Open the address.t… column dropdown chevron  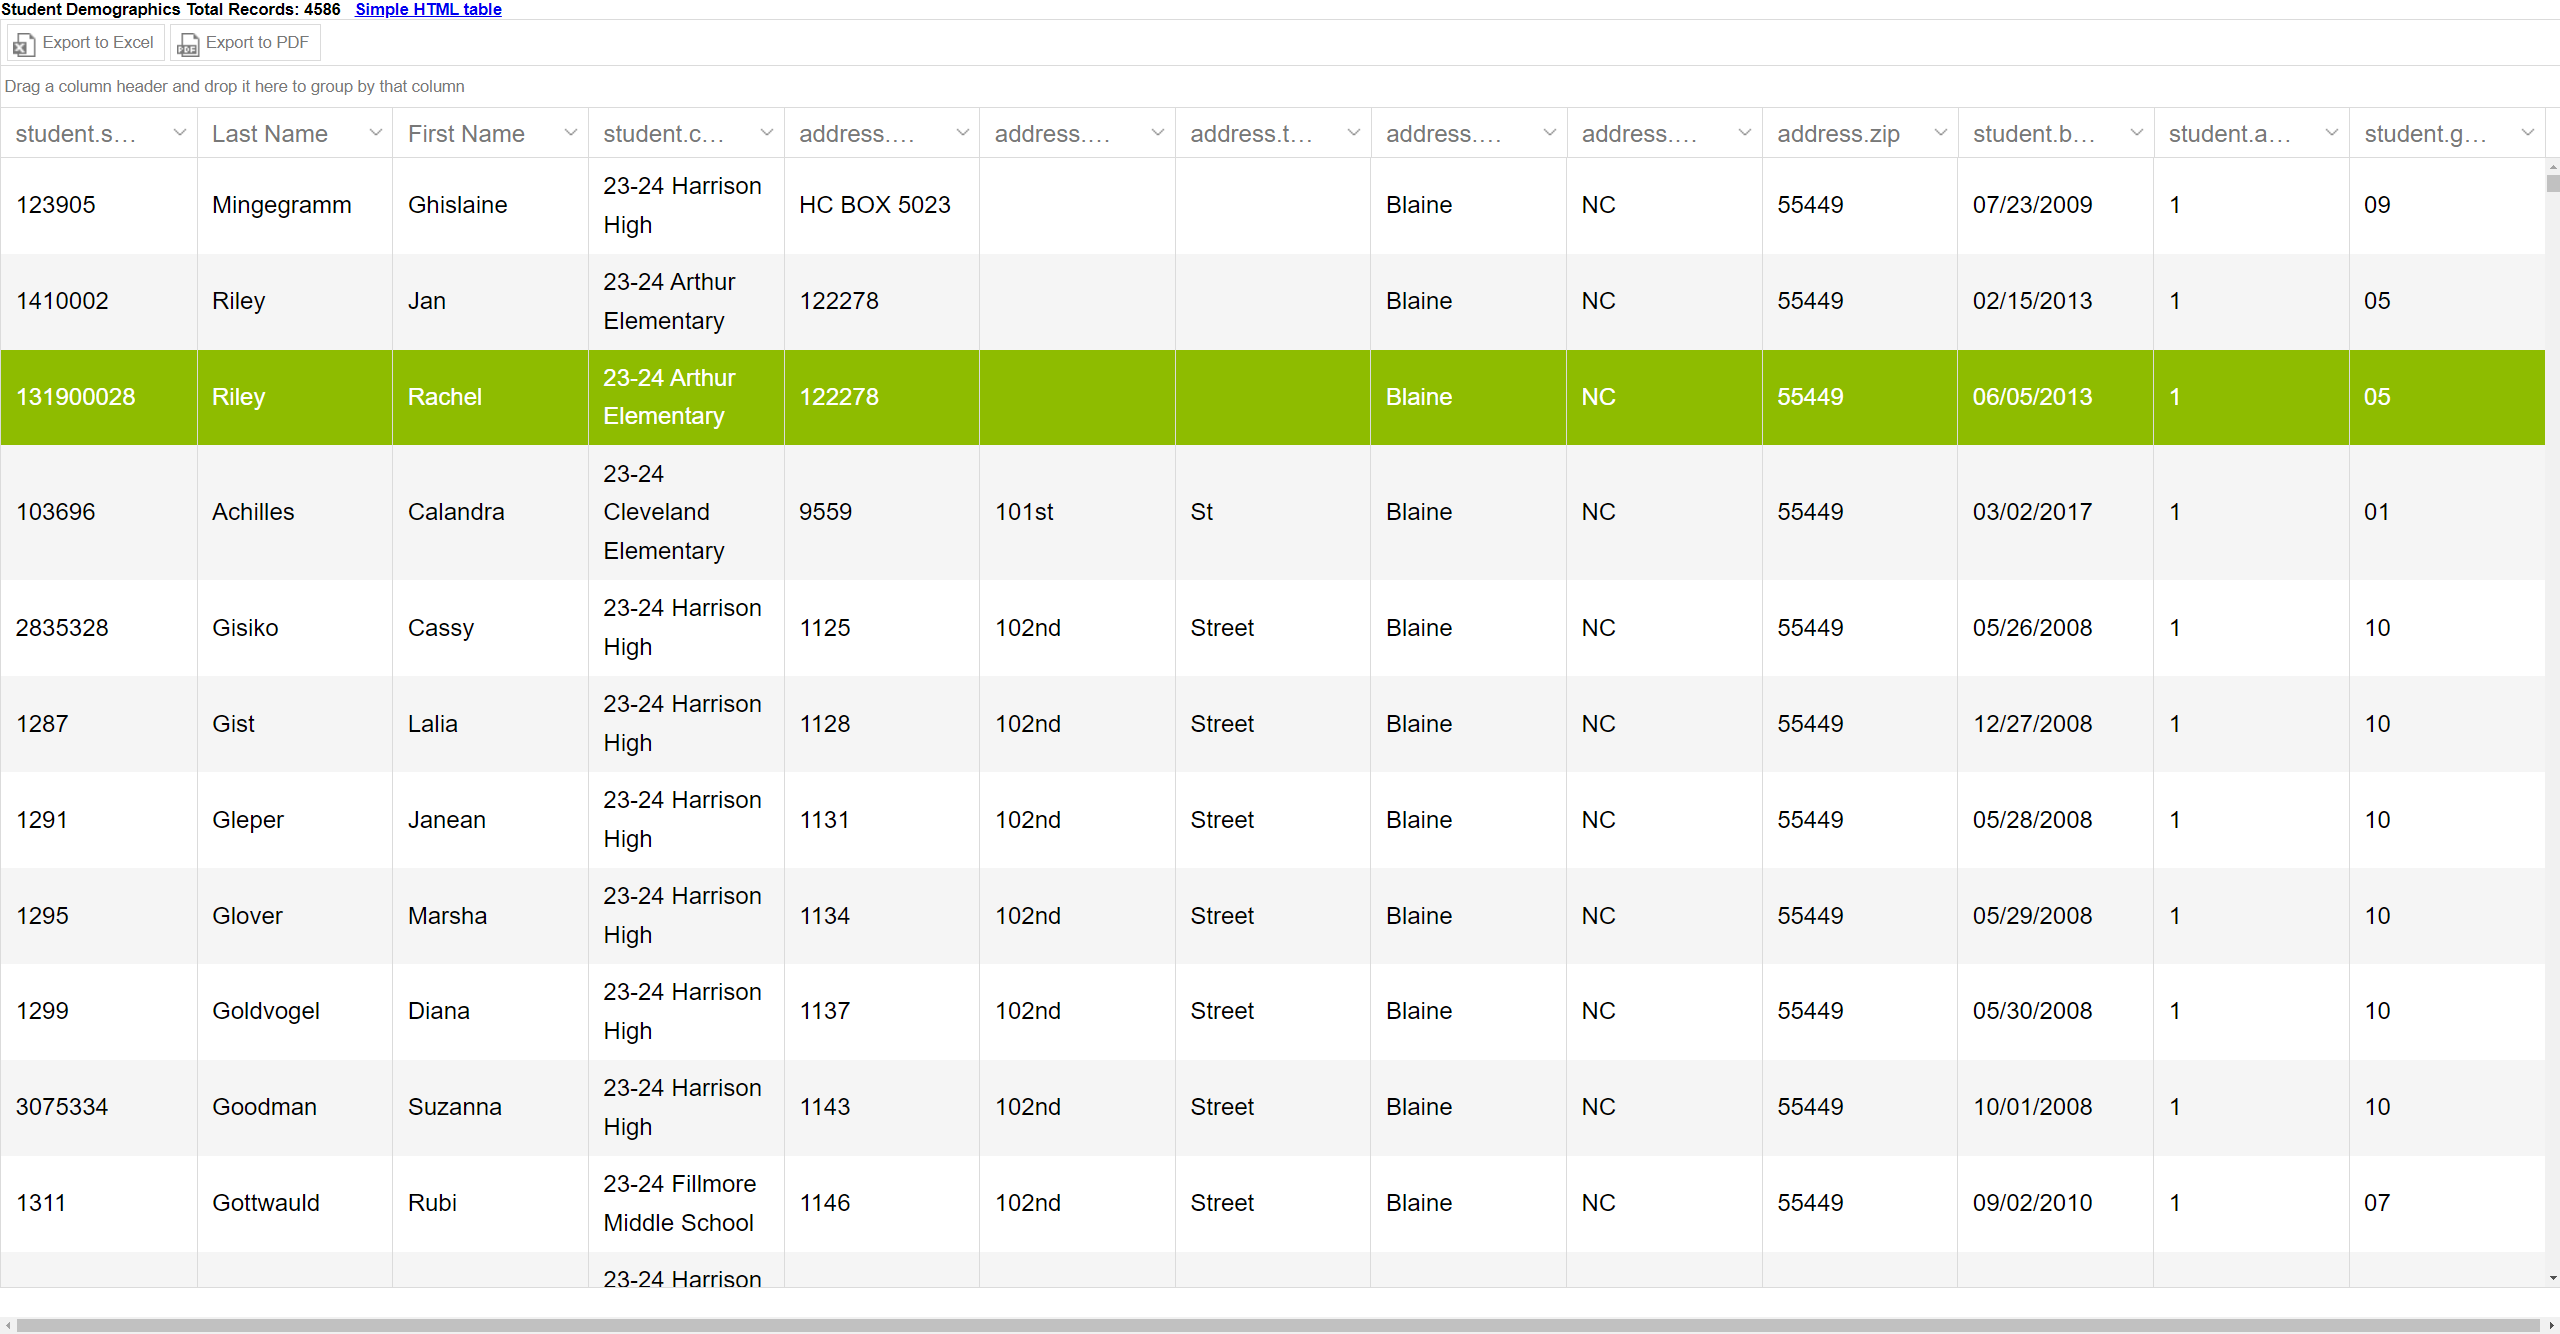[x=1354, y=133]
